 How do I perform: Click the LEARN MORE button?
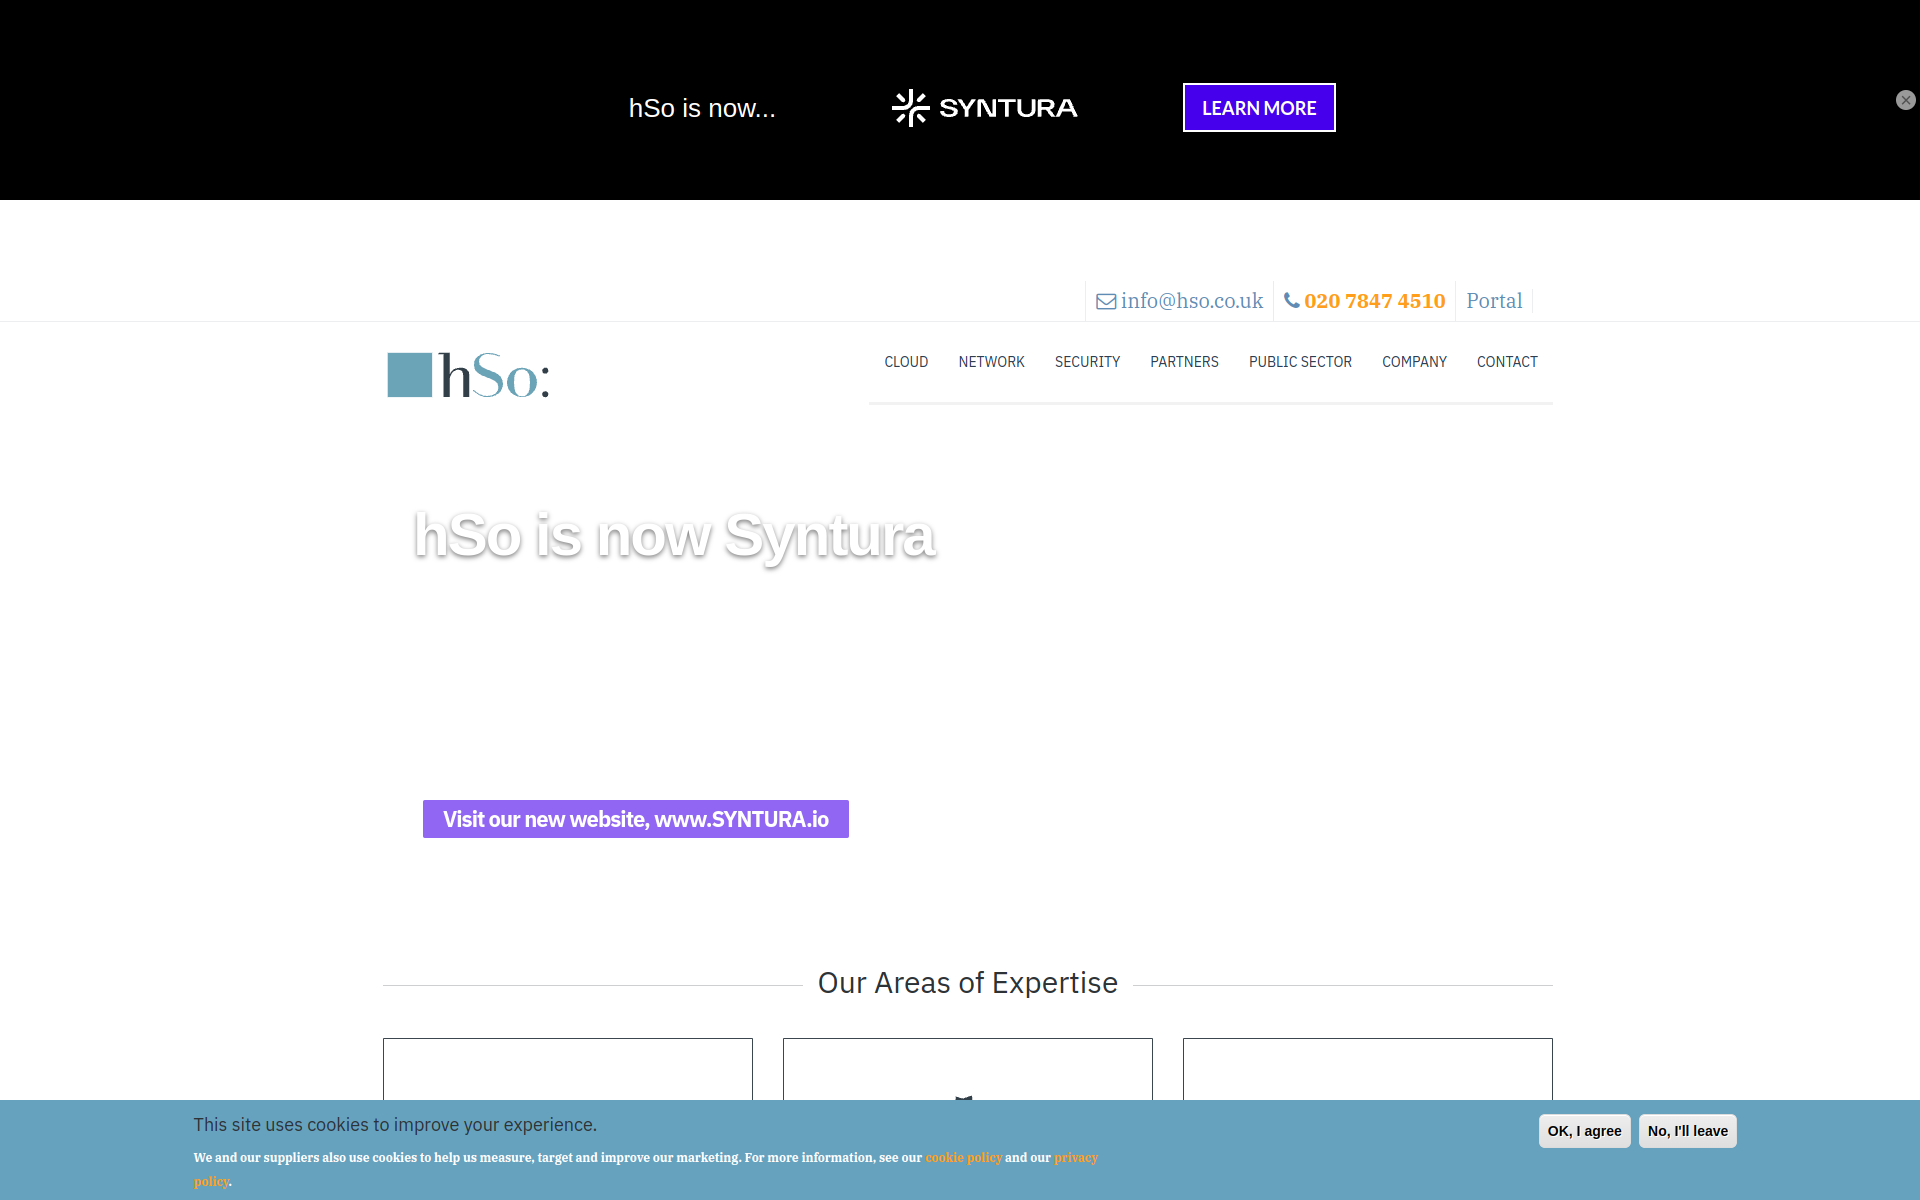pos(1259,108)
